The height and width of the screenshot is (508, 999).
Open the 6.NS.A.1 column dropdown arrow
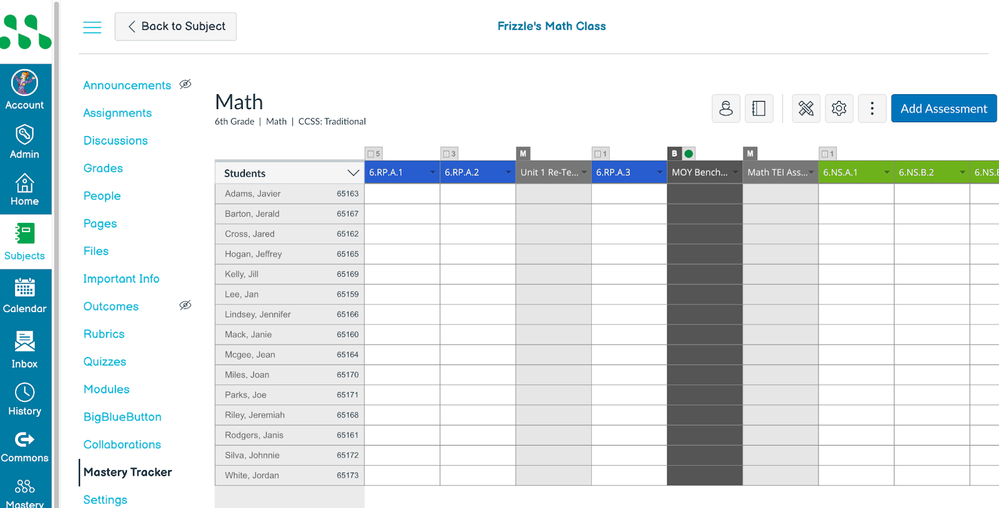886,173
